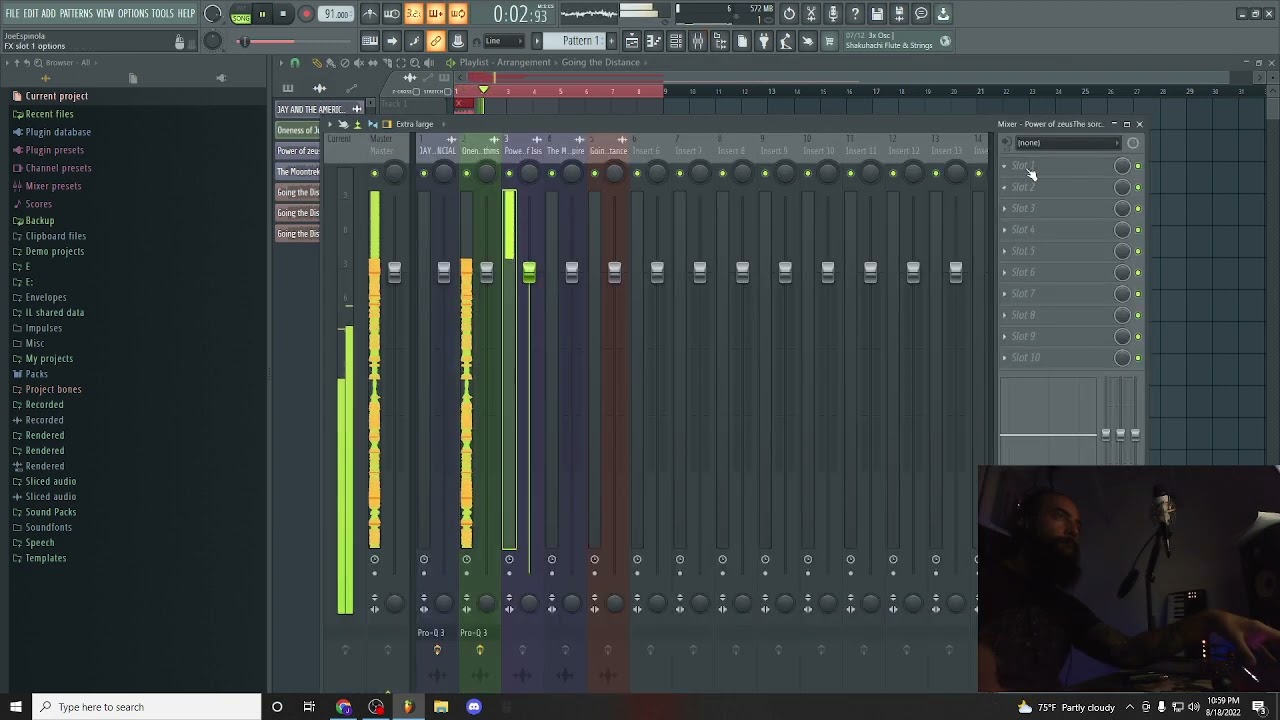
Task: Open the Piano roll view icon
Action: [x=654, y=41]
